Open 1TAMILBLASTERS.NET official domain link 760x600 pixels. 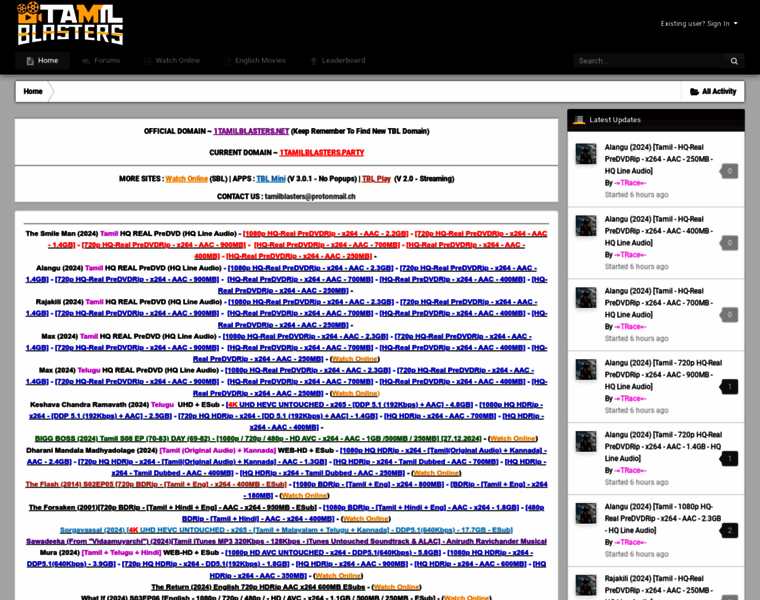251,131
